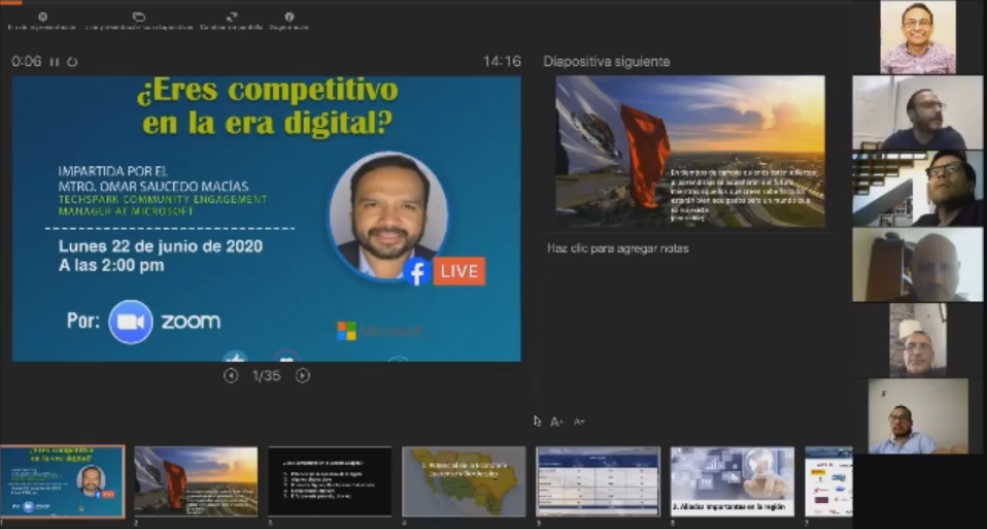The height and width of the screenshot is (529, 987).
Task: Jump to slide 2 flag thumbnail
Action: (196, 481)
